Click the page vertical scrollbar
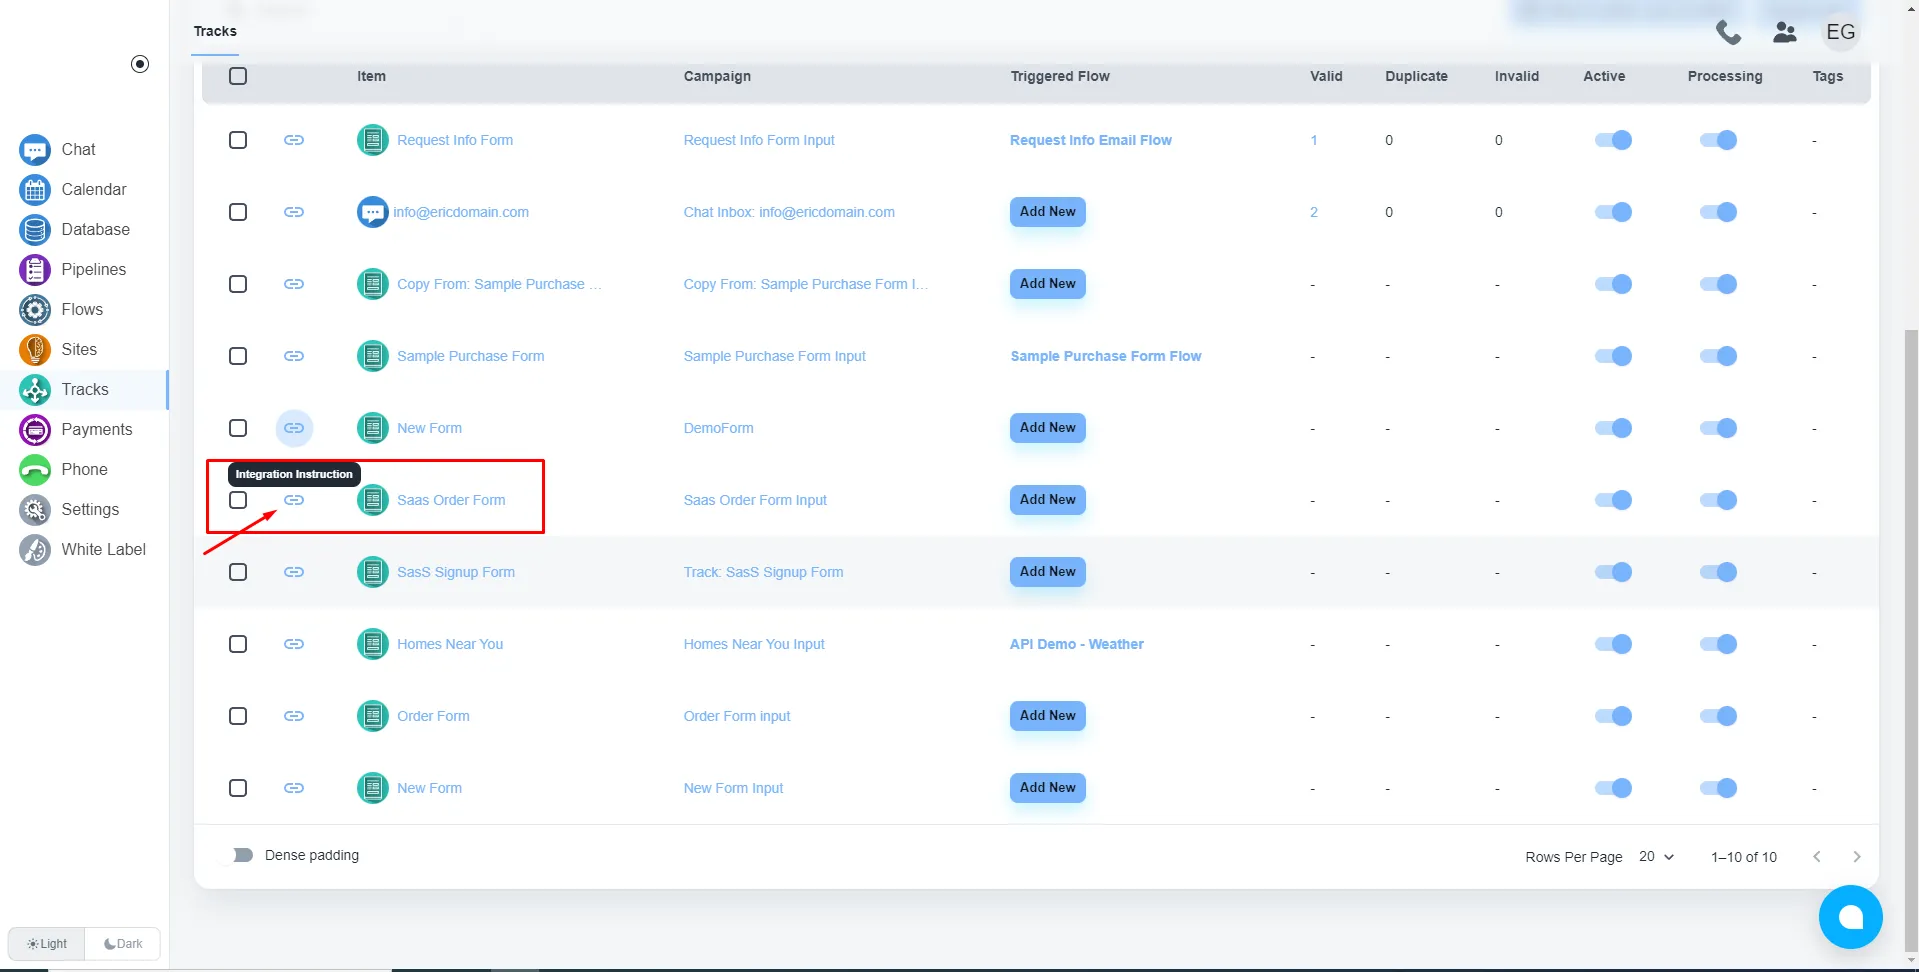 [1911, 640]
